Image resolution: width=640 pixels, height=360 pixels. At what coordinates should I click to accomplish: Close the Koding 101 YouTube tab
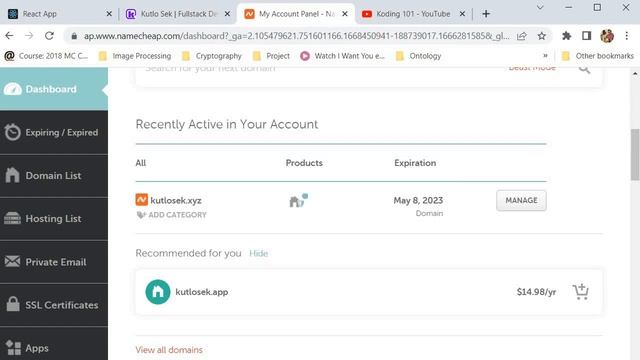point(462,14)
